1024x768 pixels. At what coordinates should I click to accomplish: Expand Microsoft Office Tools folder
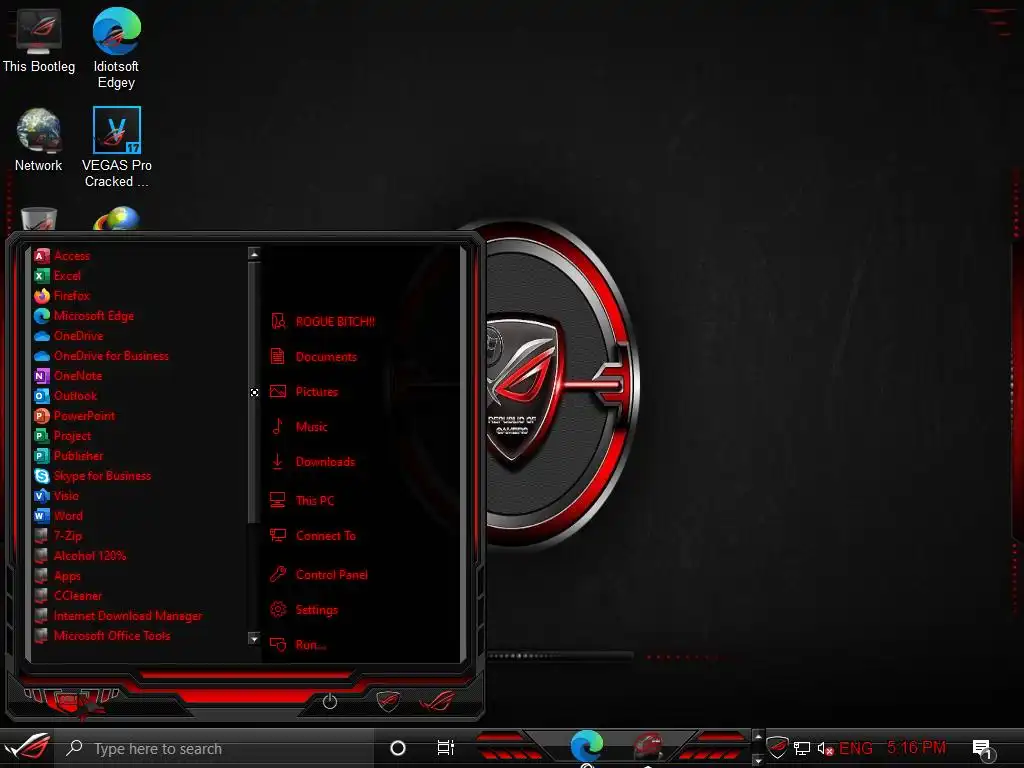point(103,636)
